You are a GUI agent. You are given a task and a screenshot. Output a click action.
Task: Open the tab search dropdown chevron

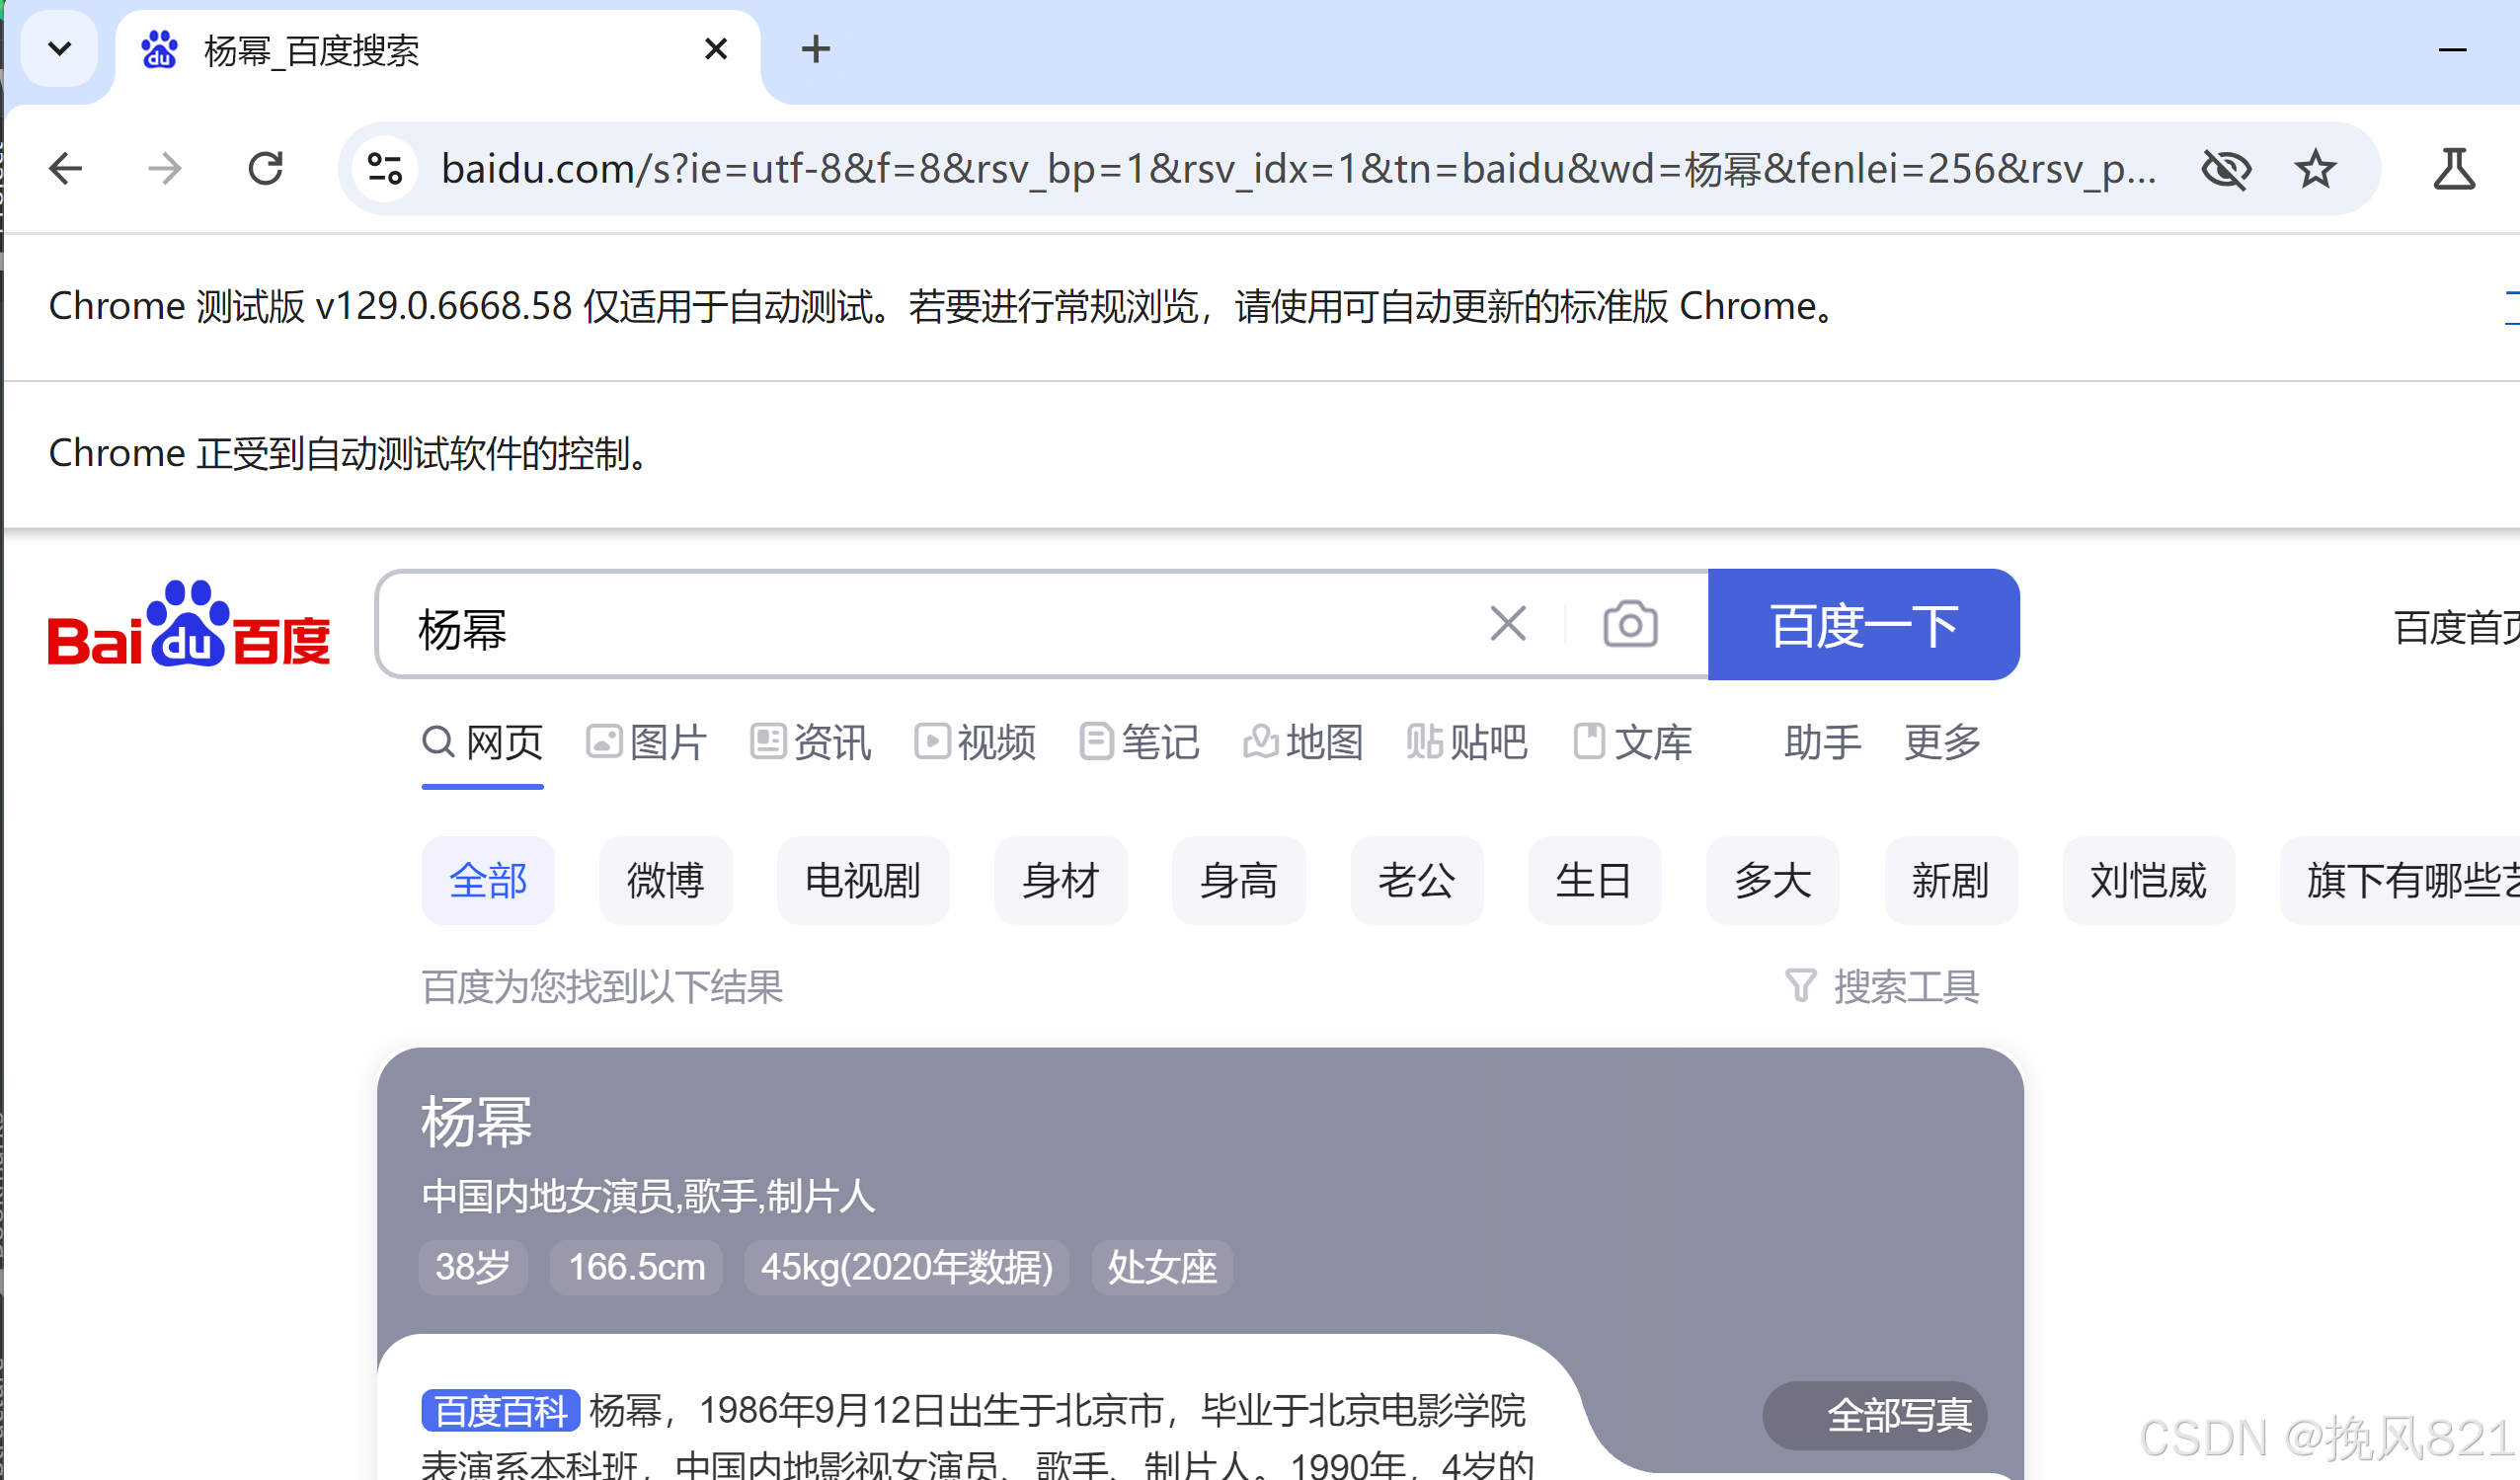pyautogui.click(x=59, y=48)
